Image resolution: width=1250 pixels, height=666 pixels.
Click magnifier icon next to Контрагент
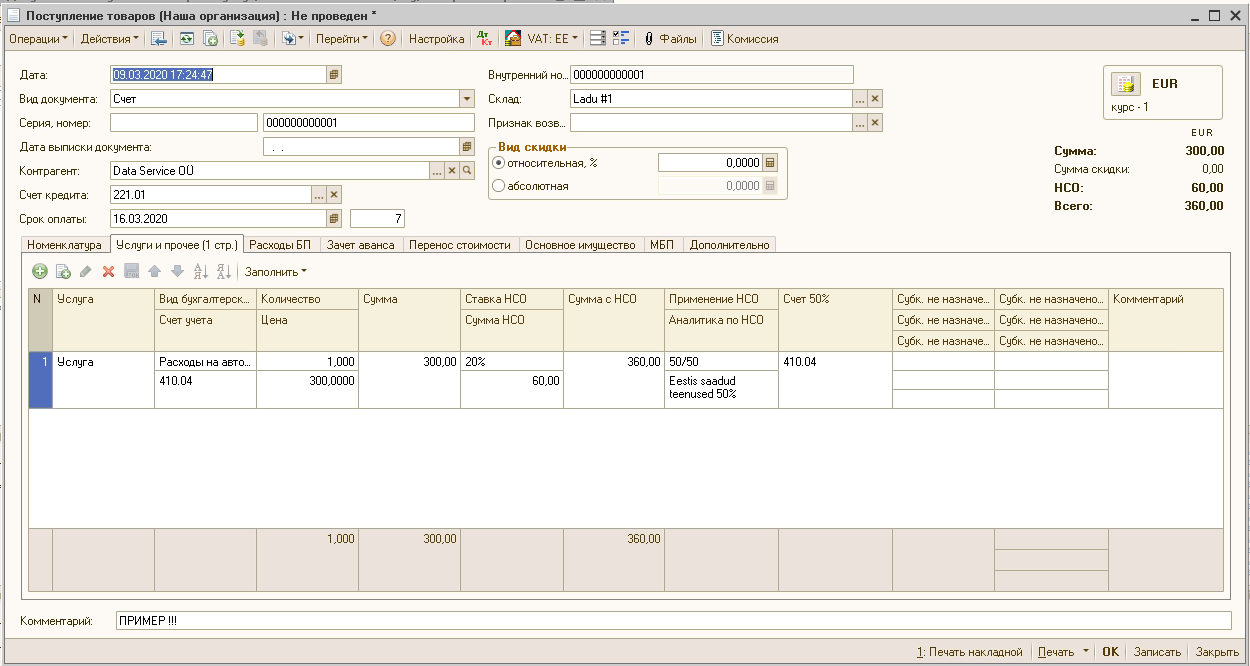(x=466, y=171)
